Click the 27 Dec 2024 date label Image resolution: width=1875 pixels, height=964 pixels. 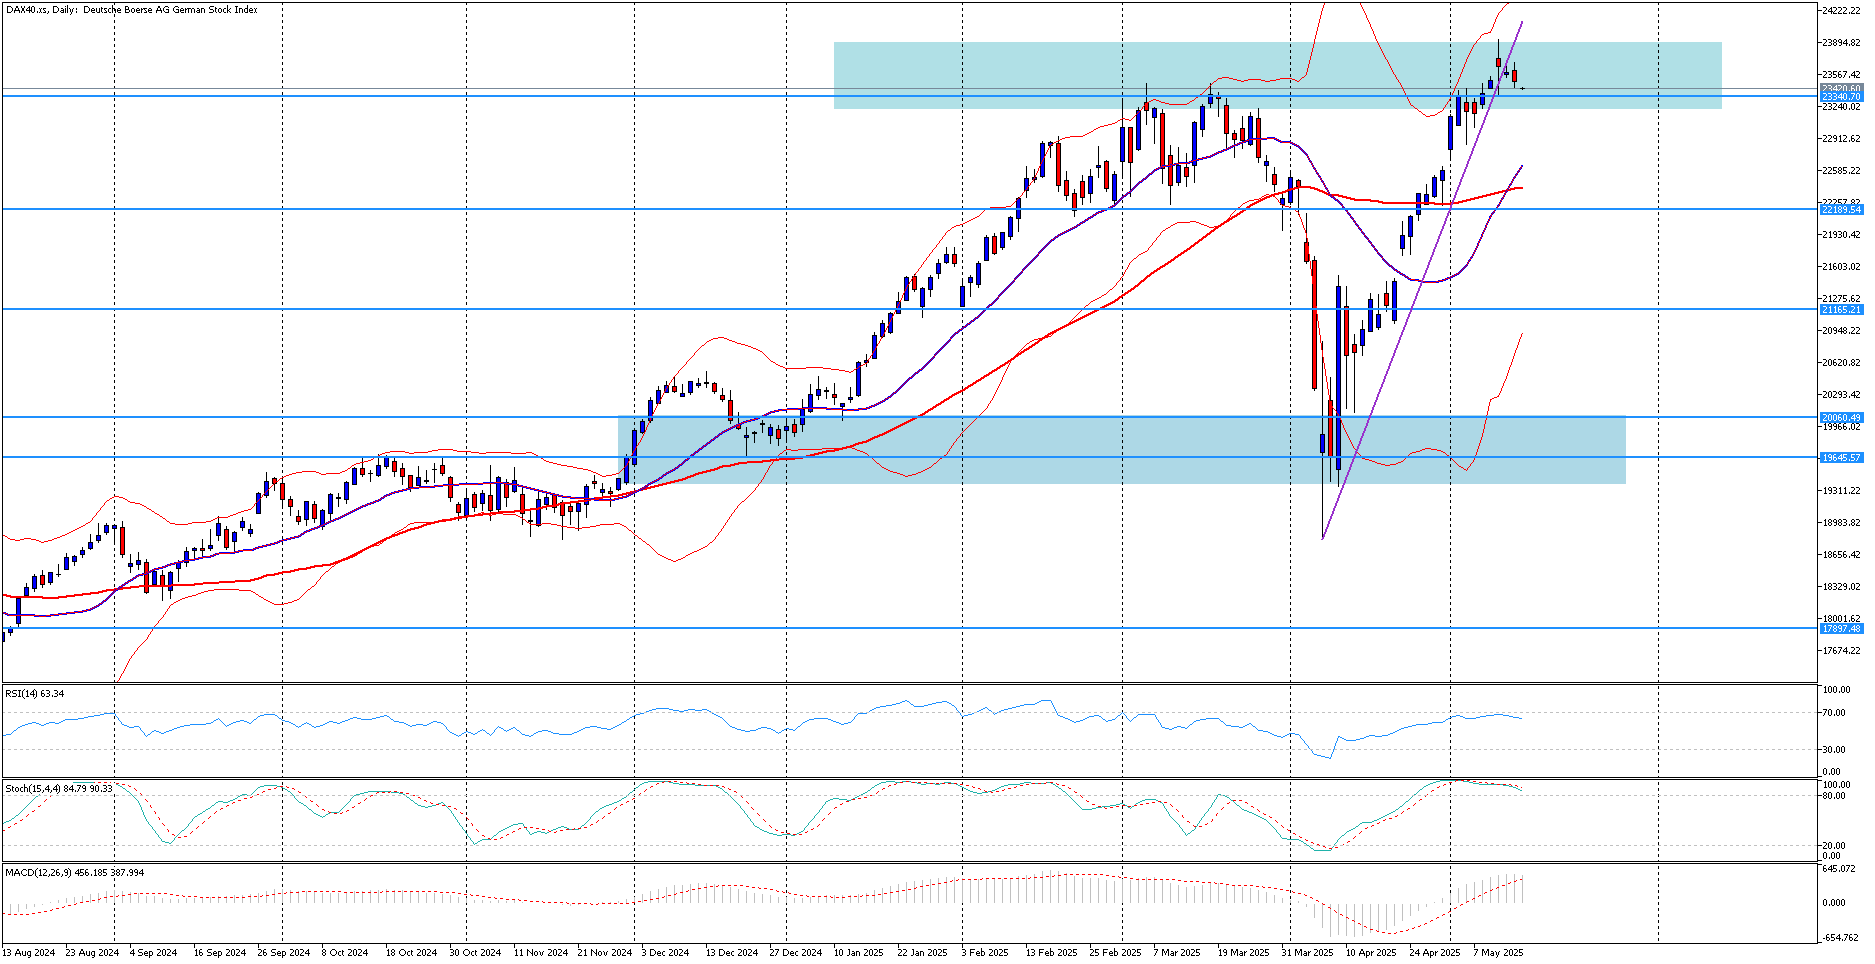pyautogui.click(x=795, y=953)
